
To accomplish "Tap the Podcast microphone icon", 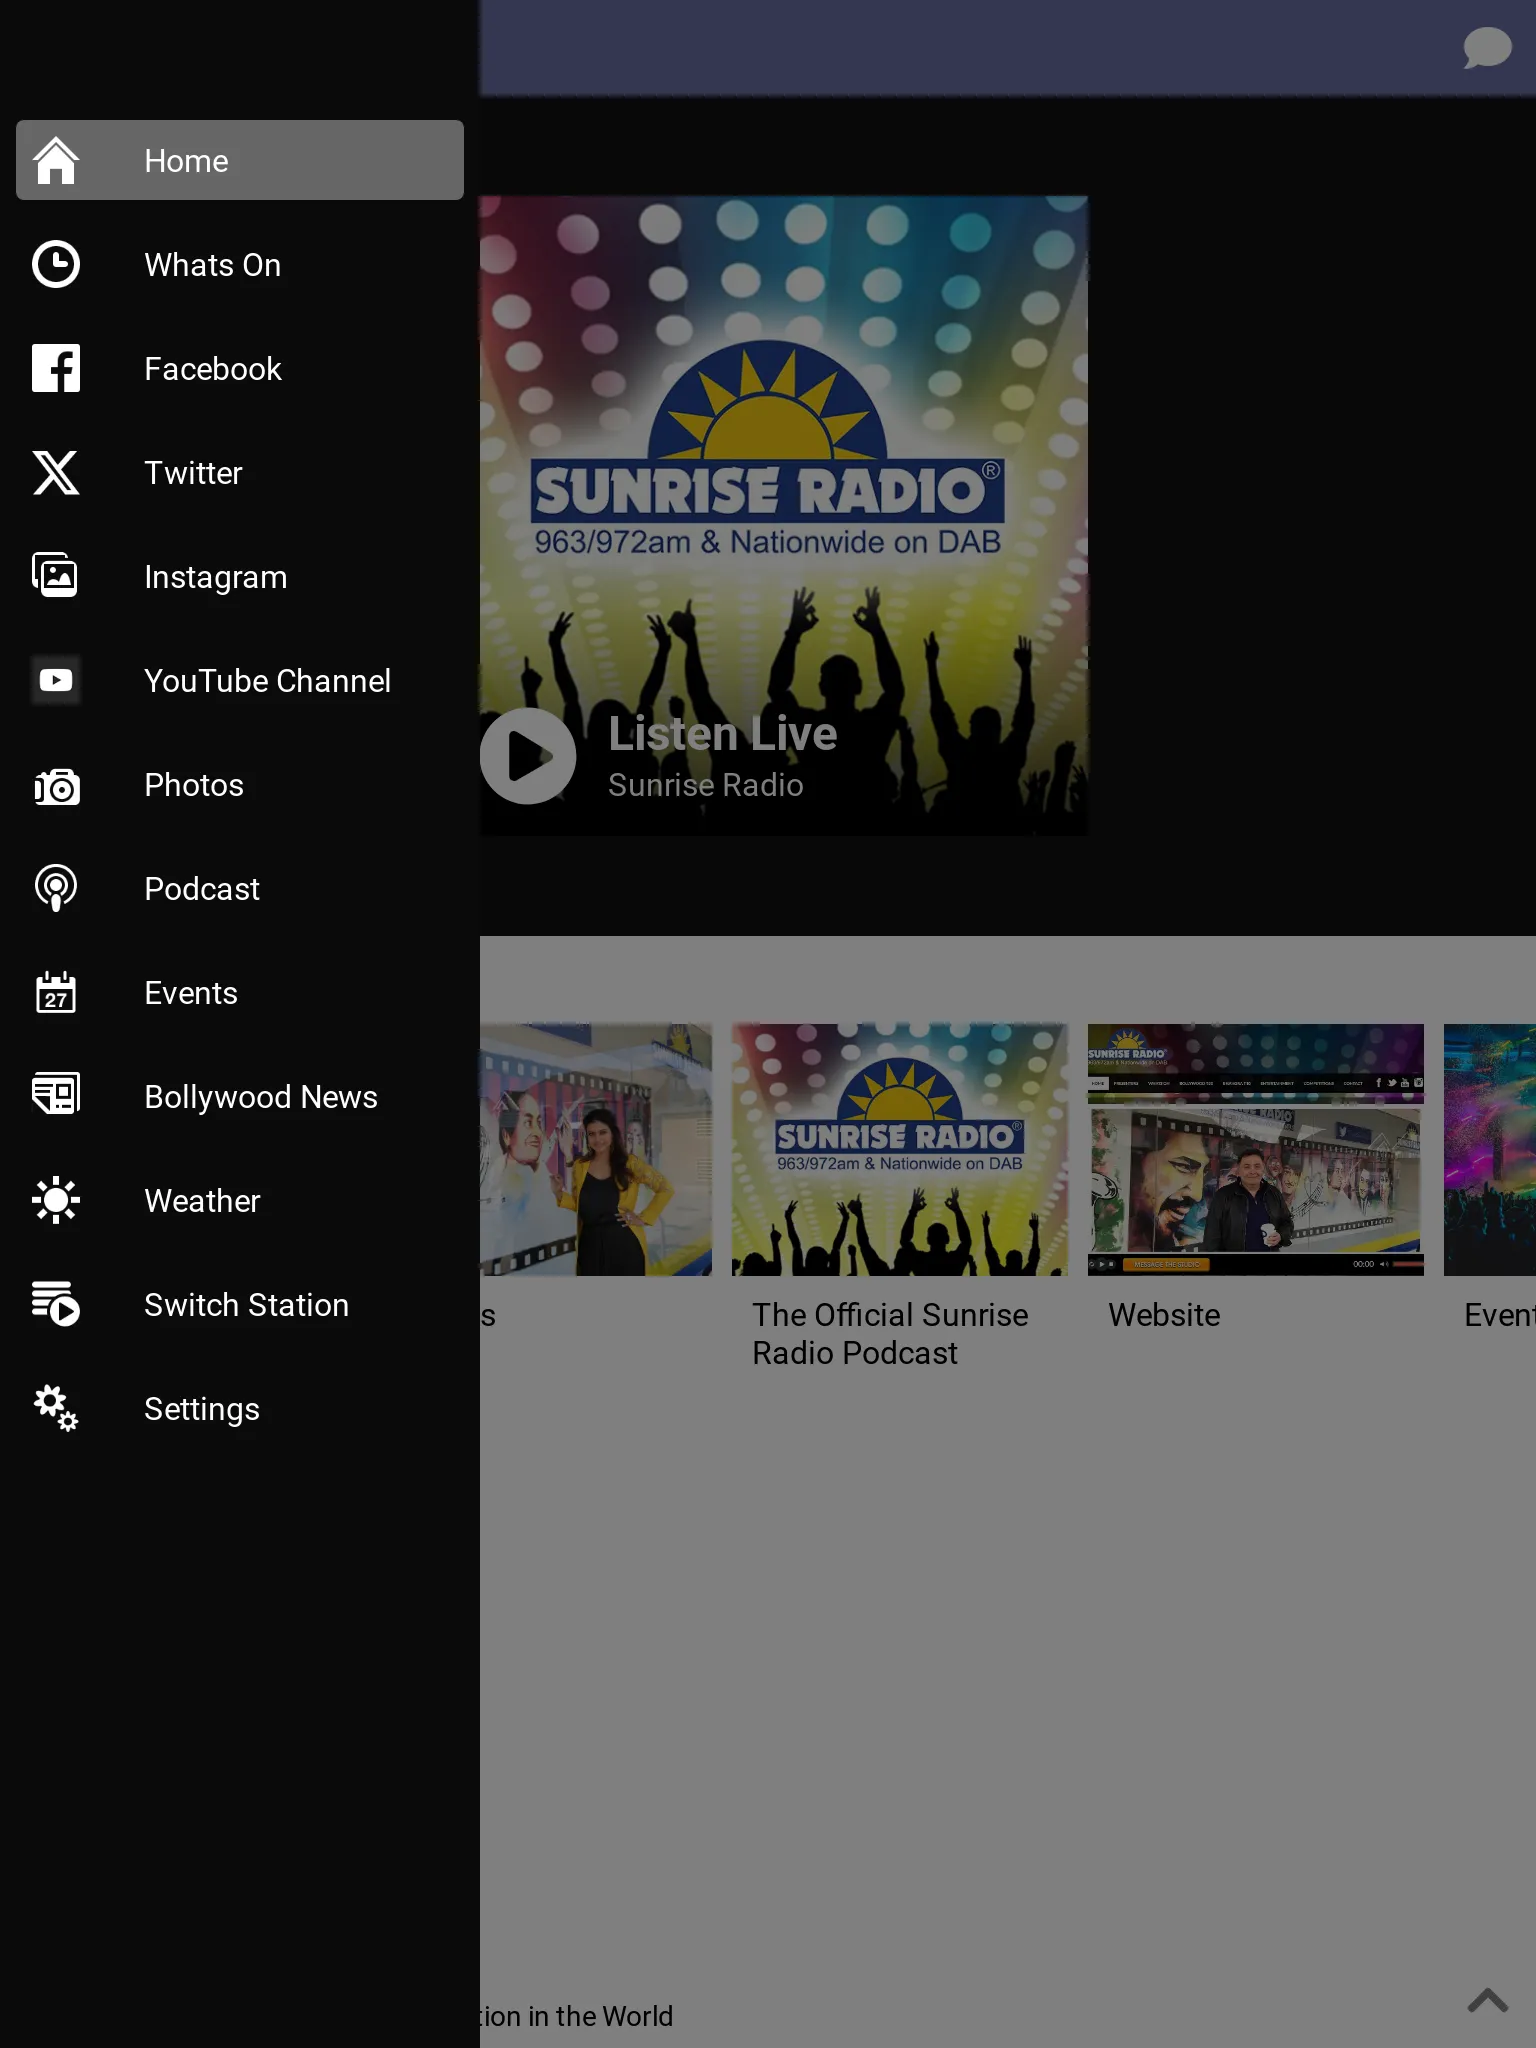I will (56, 889).
